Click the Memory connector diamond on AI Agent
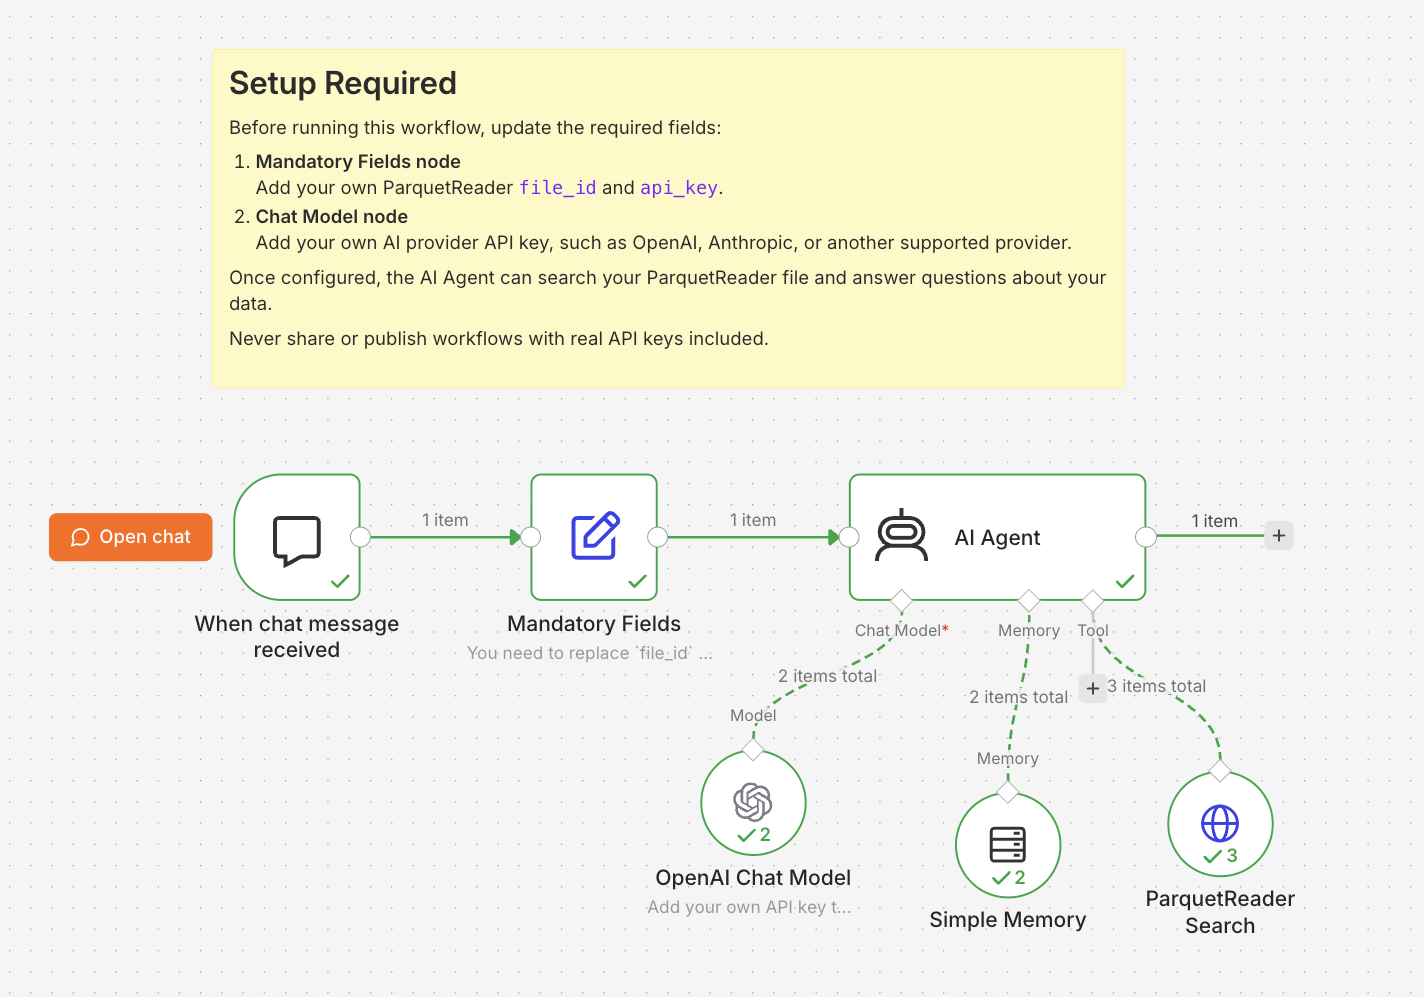This screenshot has width=1424, height=997. [1029, 600]
